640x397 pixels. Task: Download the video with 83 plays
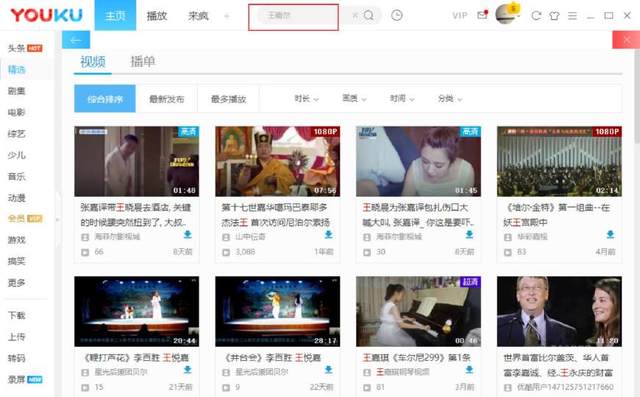coord(610,235)
